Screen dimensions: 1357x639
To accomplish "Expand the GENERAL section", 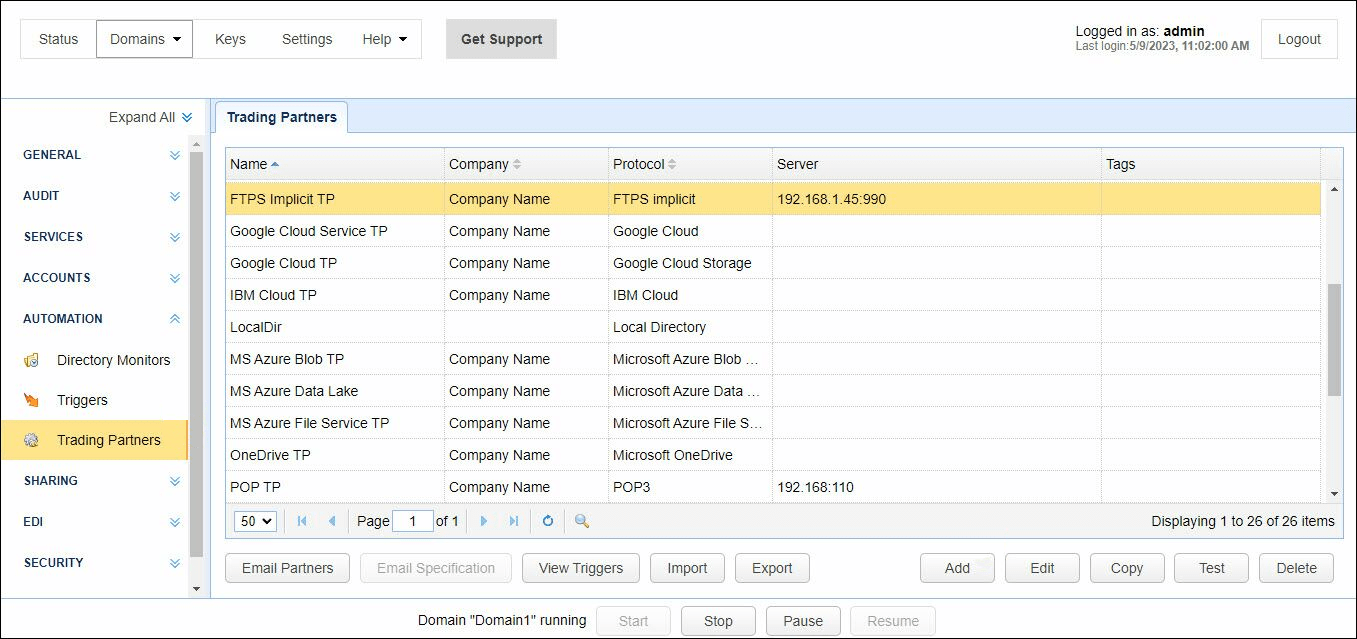I will (x=175, y=155).
